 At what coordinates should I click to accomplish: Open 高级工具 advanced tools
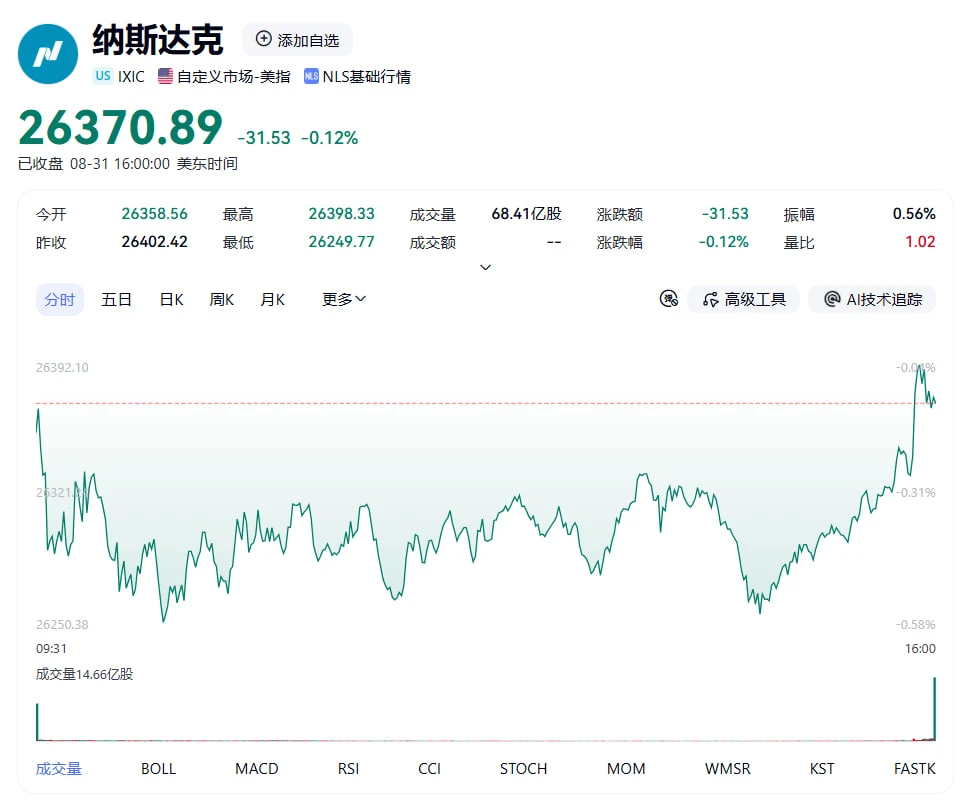(x=744, y=299)
